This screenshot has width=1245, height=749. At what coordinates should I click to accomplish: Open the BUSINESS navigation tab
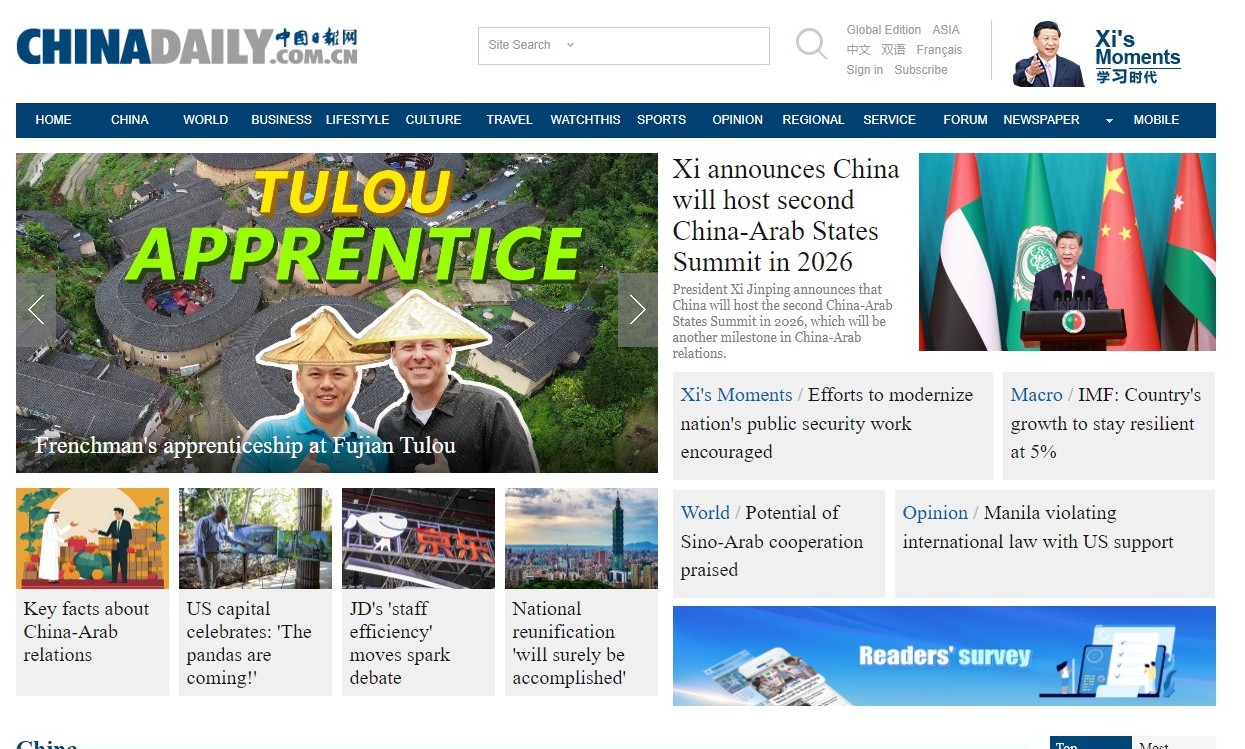coord(281,120)
